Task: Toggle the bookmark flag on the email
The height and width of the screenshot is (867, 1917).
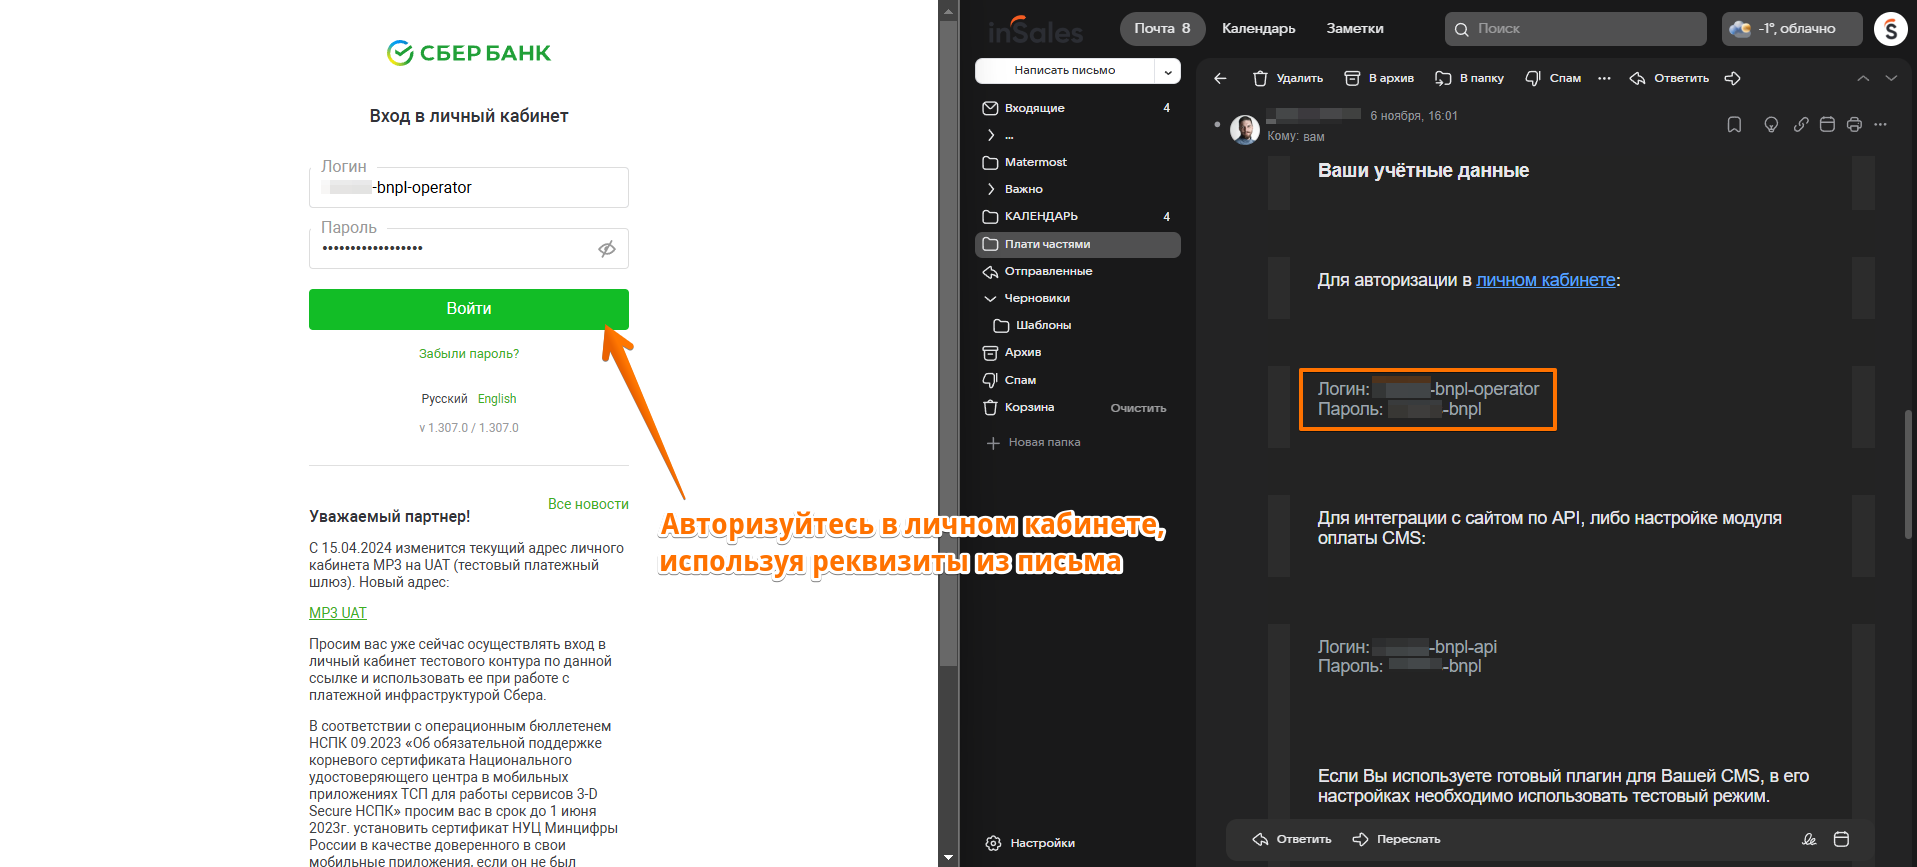Action: (1734, 125)
